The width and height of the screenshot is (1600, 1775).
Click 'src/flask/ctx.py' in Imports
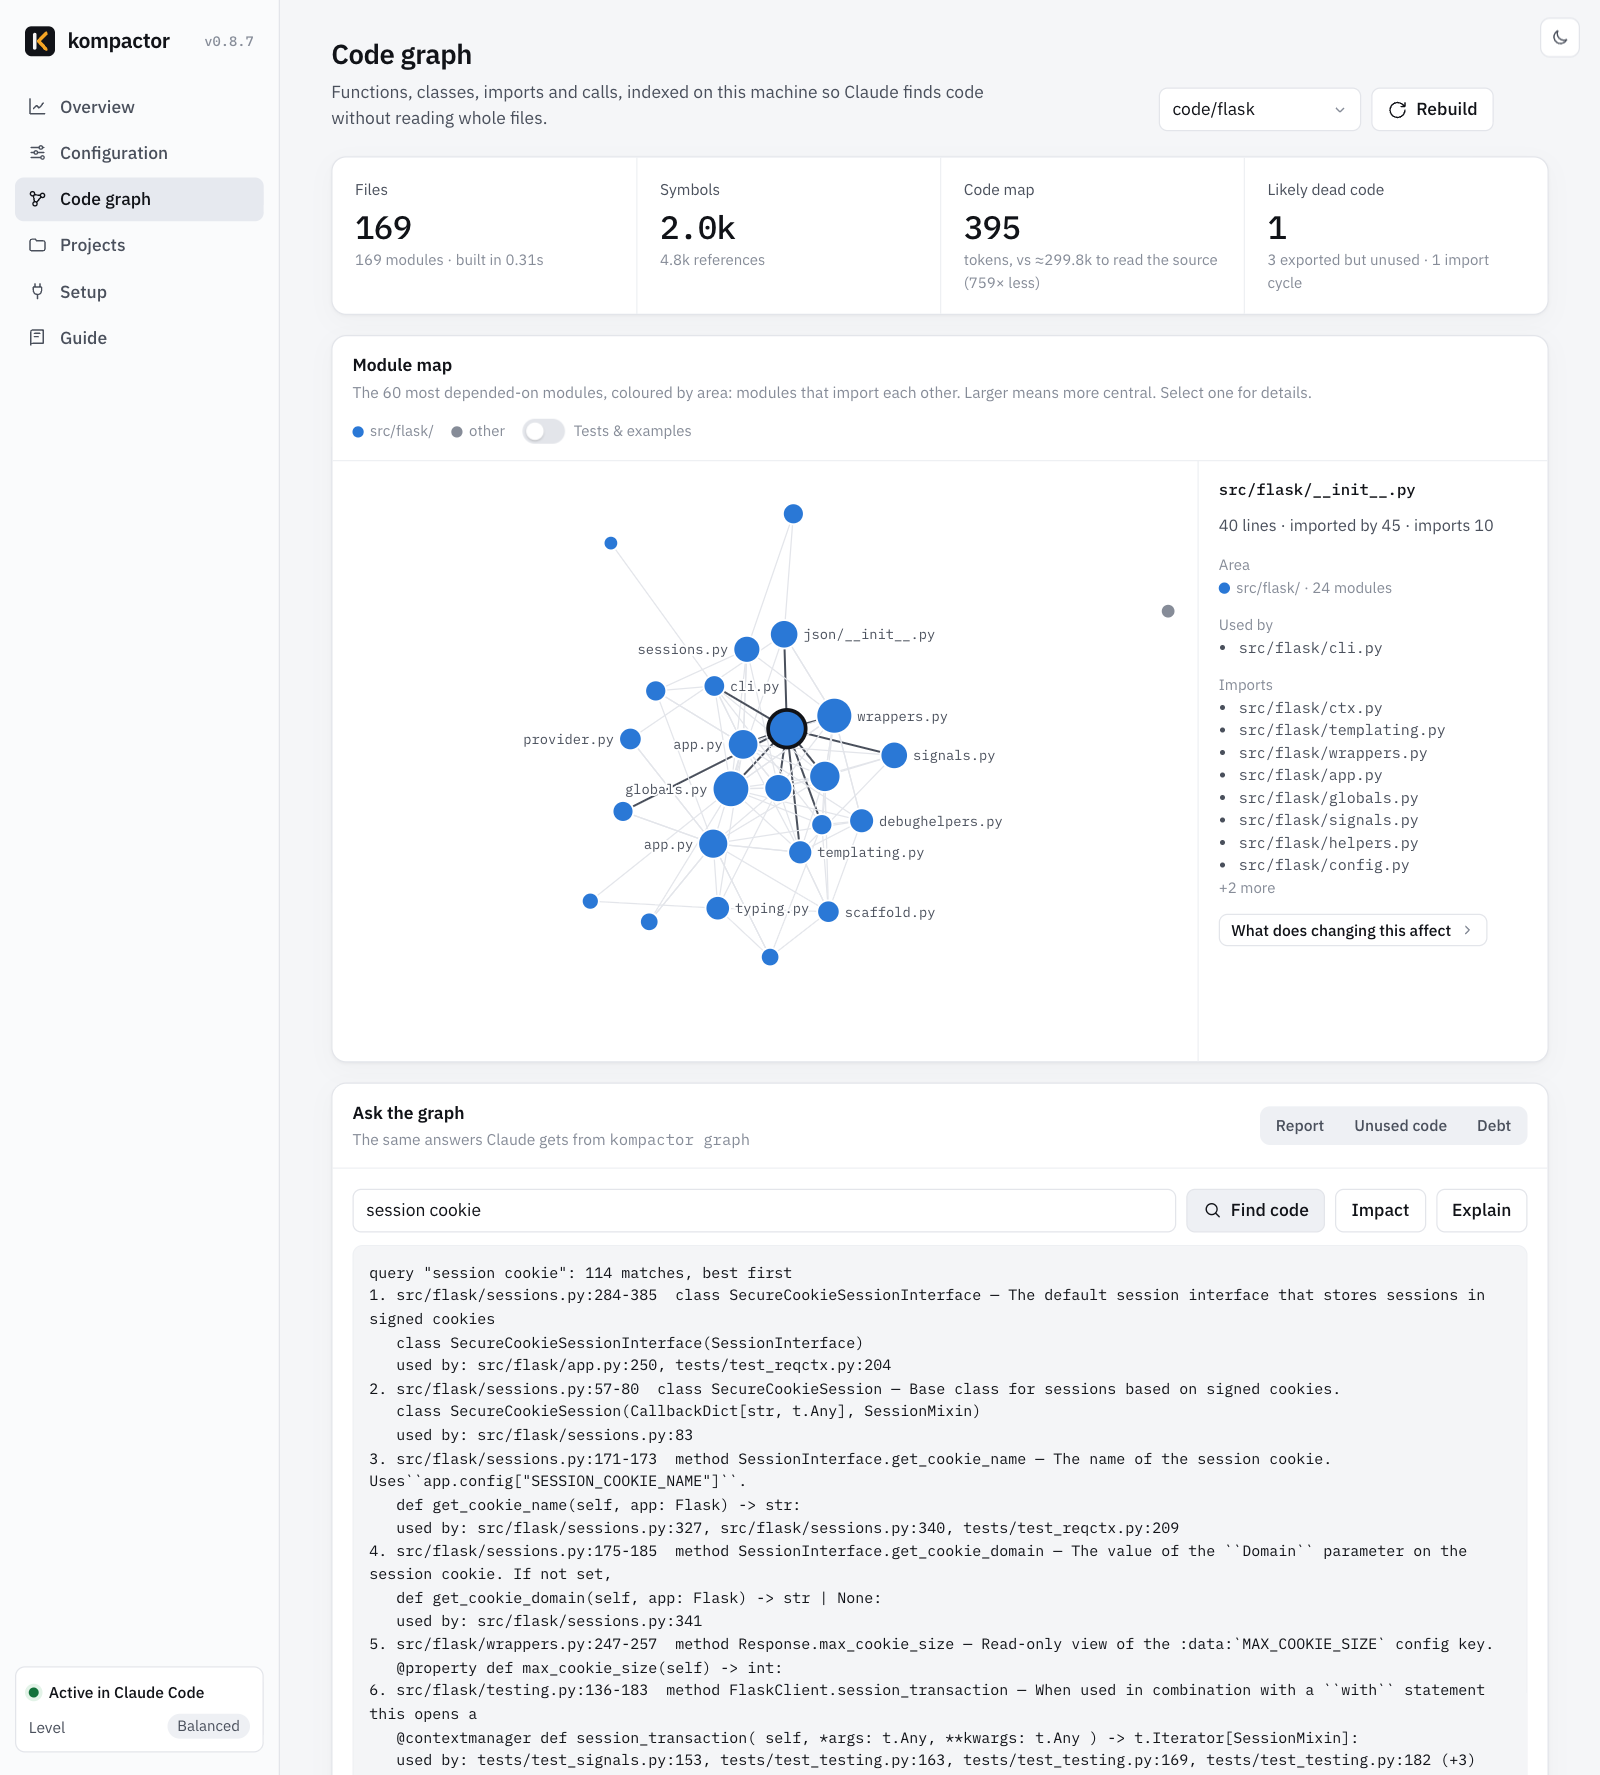1310,708
